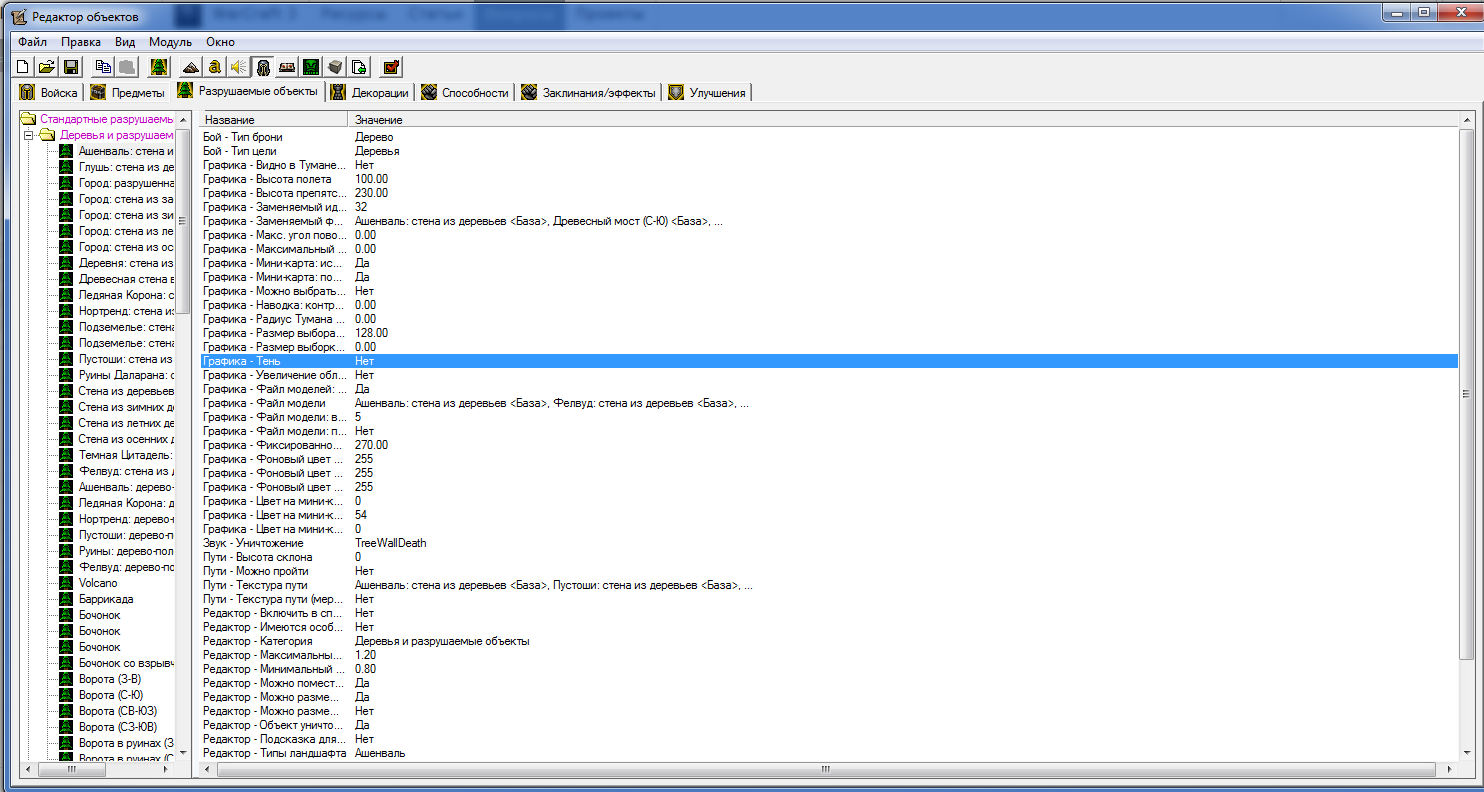The width and height of the screenshot is (1484, 792).
Task: Select 'Город: разрушенна' tree entry
Action: (126, 183)
